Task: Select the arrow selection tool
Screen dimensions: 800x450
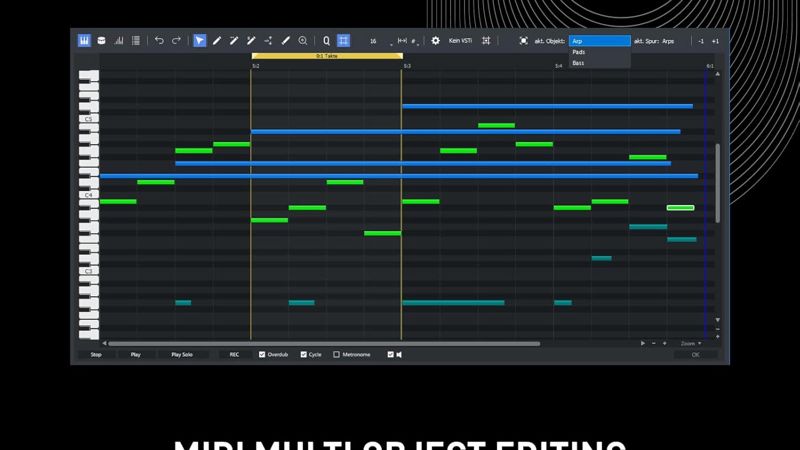Action: pyautogui.click(x=199, y=41)
